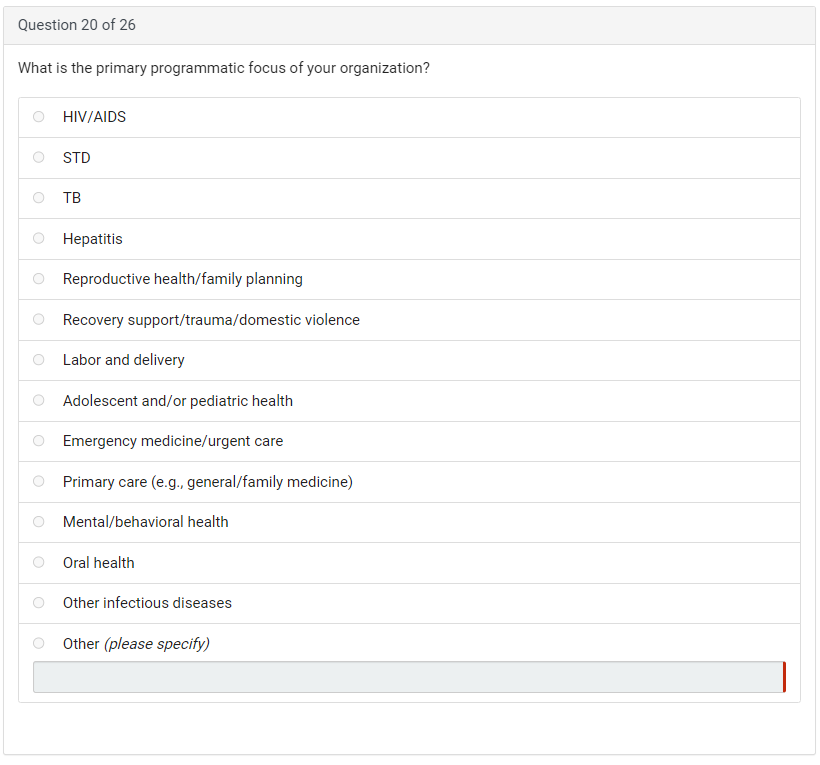Pick Primary care general/family medicine option
Viewport: 820px width, 765px height.
point(39,482)
